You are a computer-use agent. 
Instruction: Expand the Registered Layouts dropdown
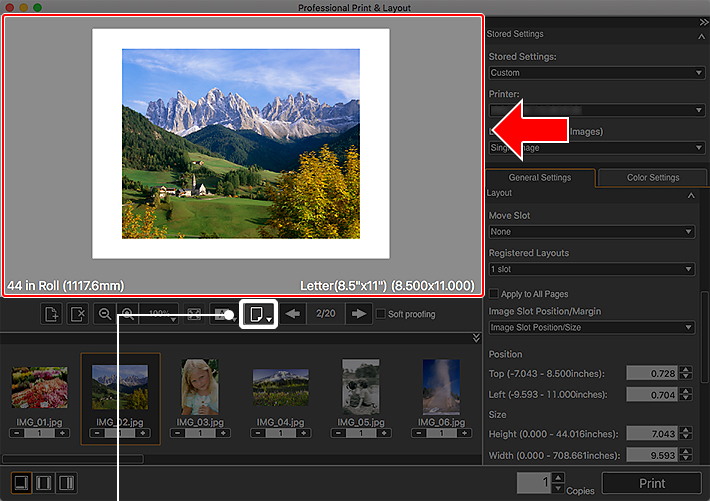[x=591, y=269]
